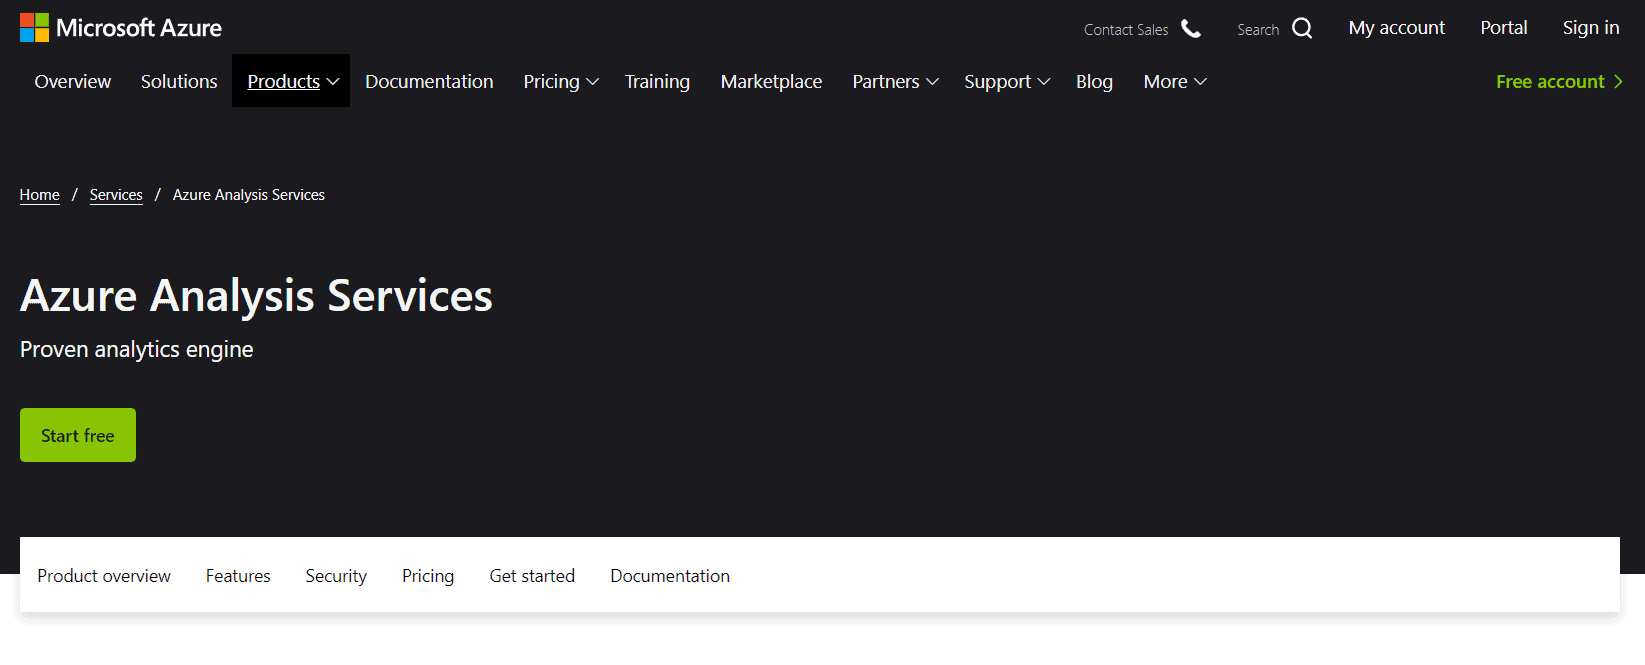Click the Start free button
This screenshot has width=1645, height=665.
click(x=78, y=435)
